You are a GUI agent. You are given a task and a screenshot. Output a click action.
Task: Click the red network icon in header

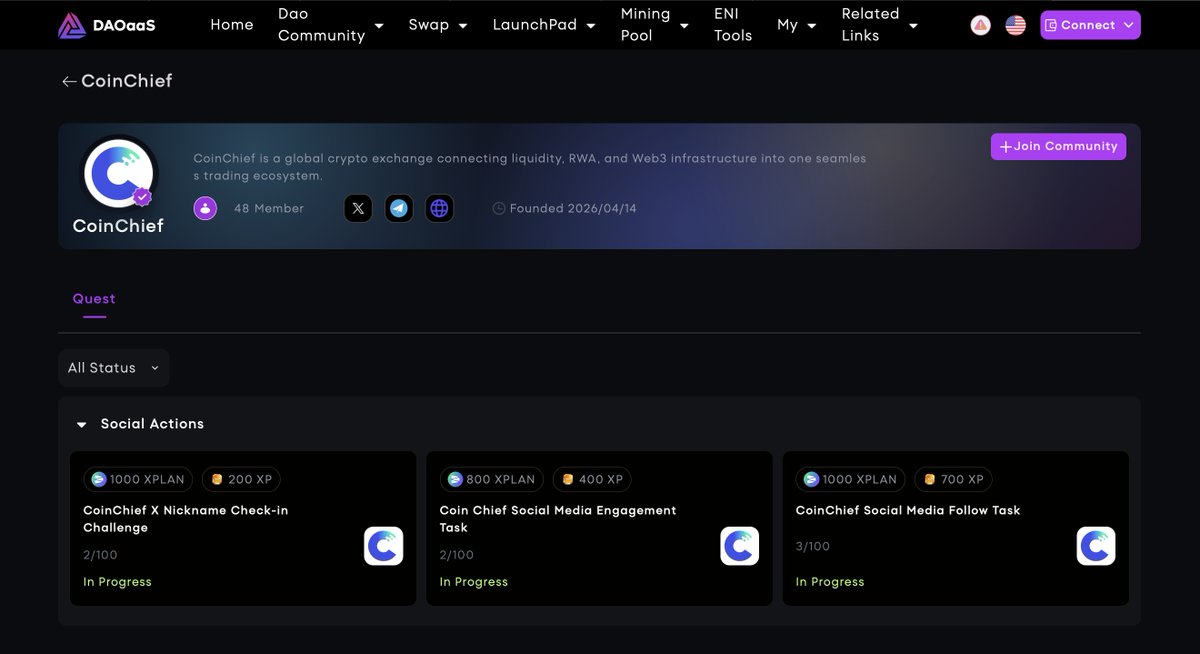pyautogui.click(x=981, y=25)
